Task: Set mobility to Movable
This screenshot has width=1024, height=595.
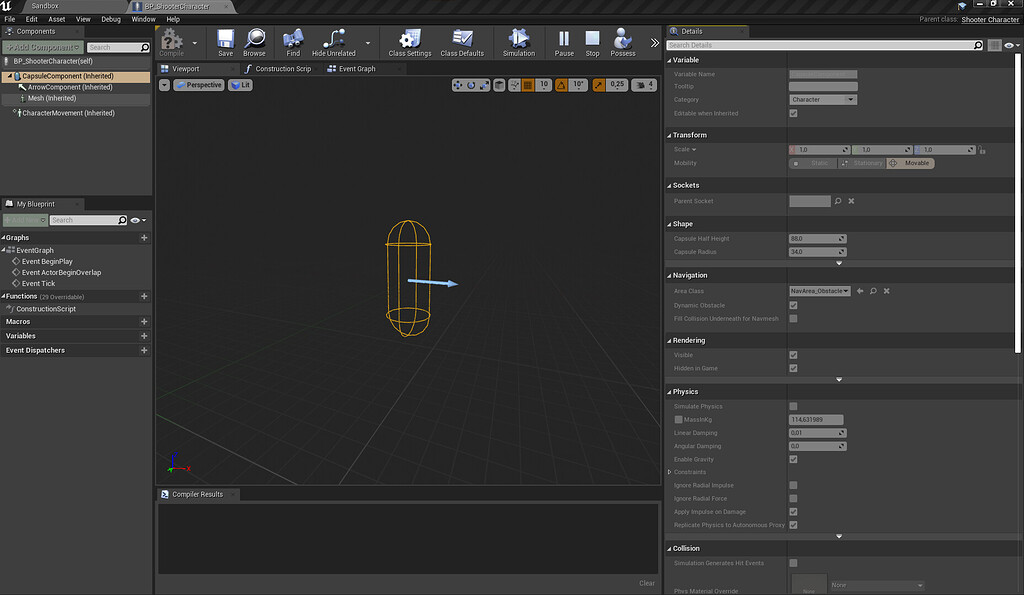Action: coord(911,163)
